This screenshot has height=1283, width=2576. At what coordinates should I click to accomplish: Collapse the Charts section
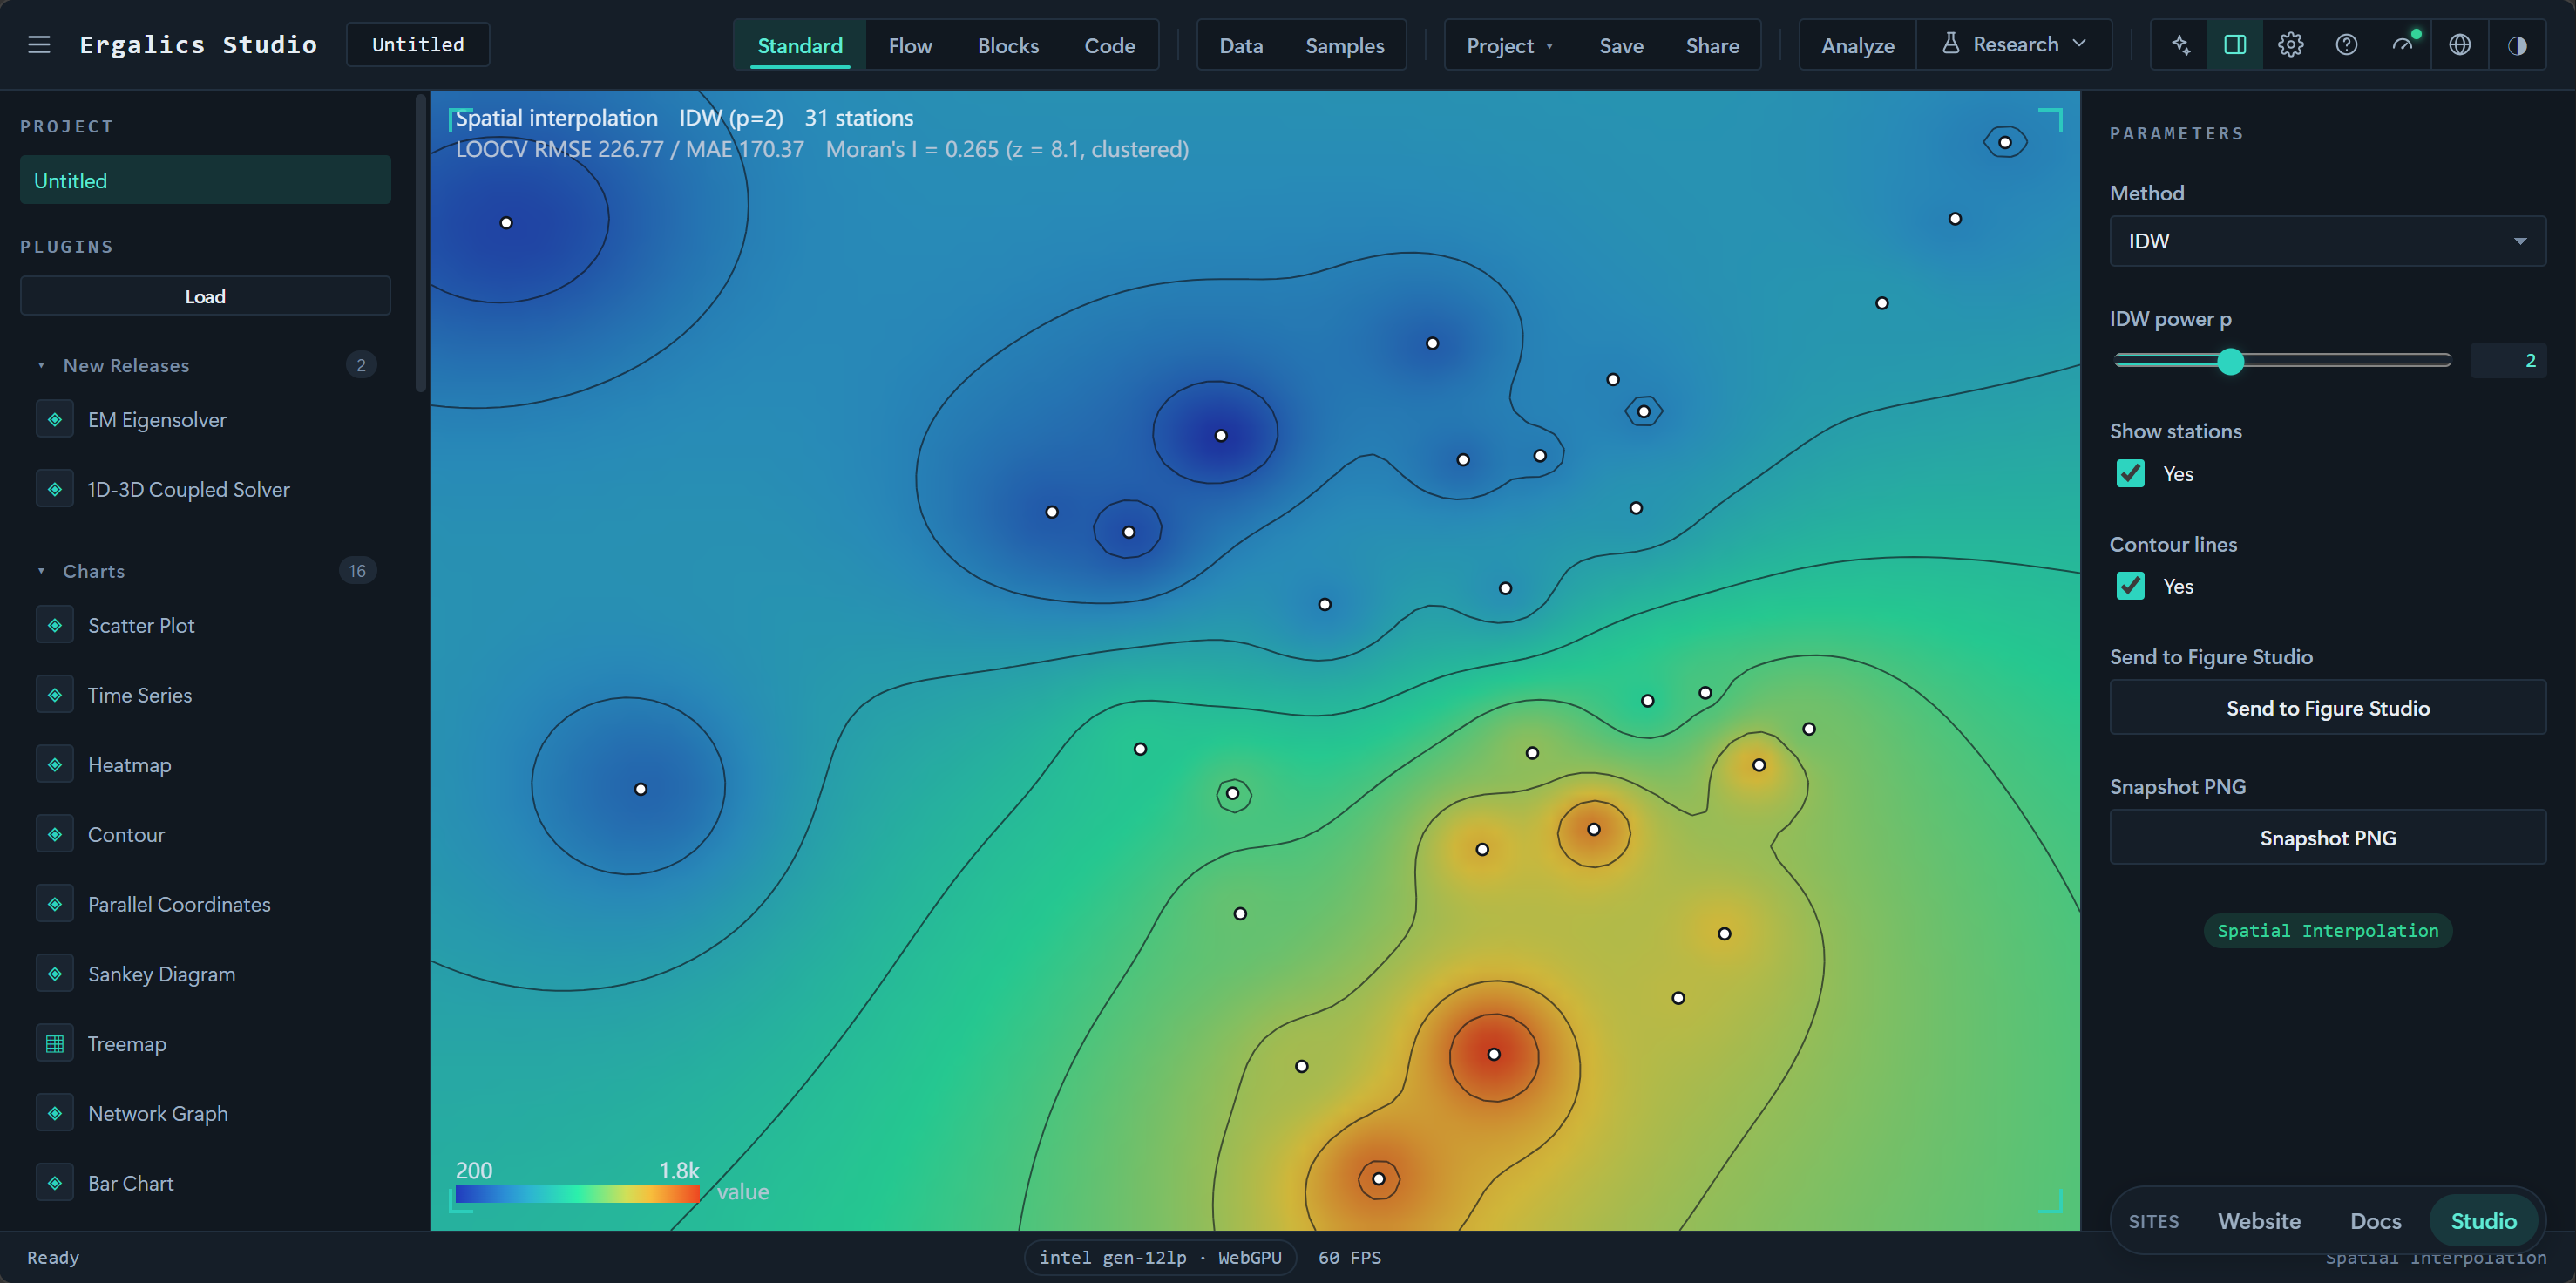(94, 571)
